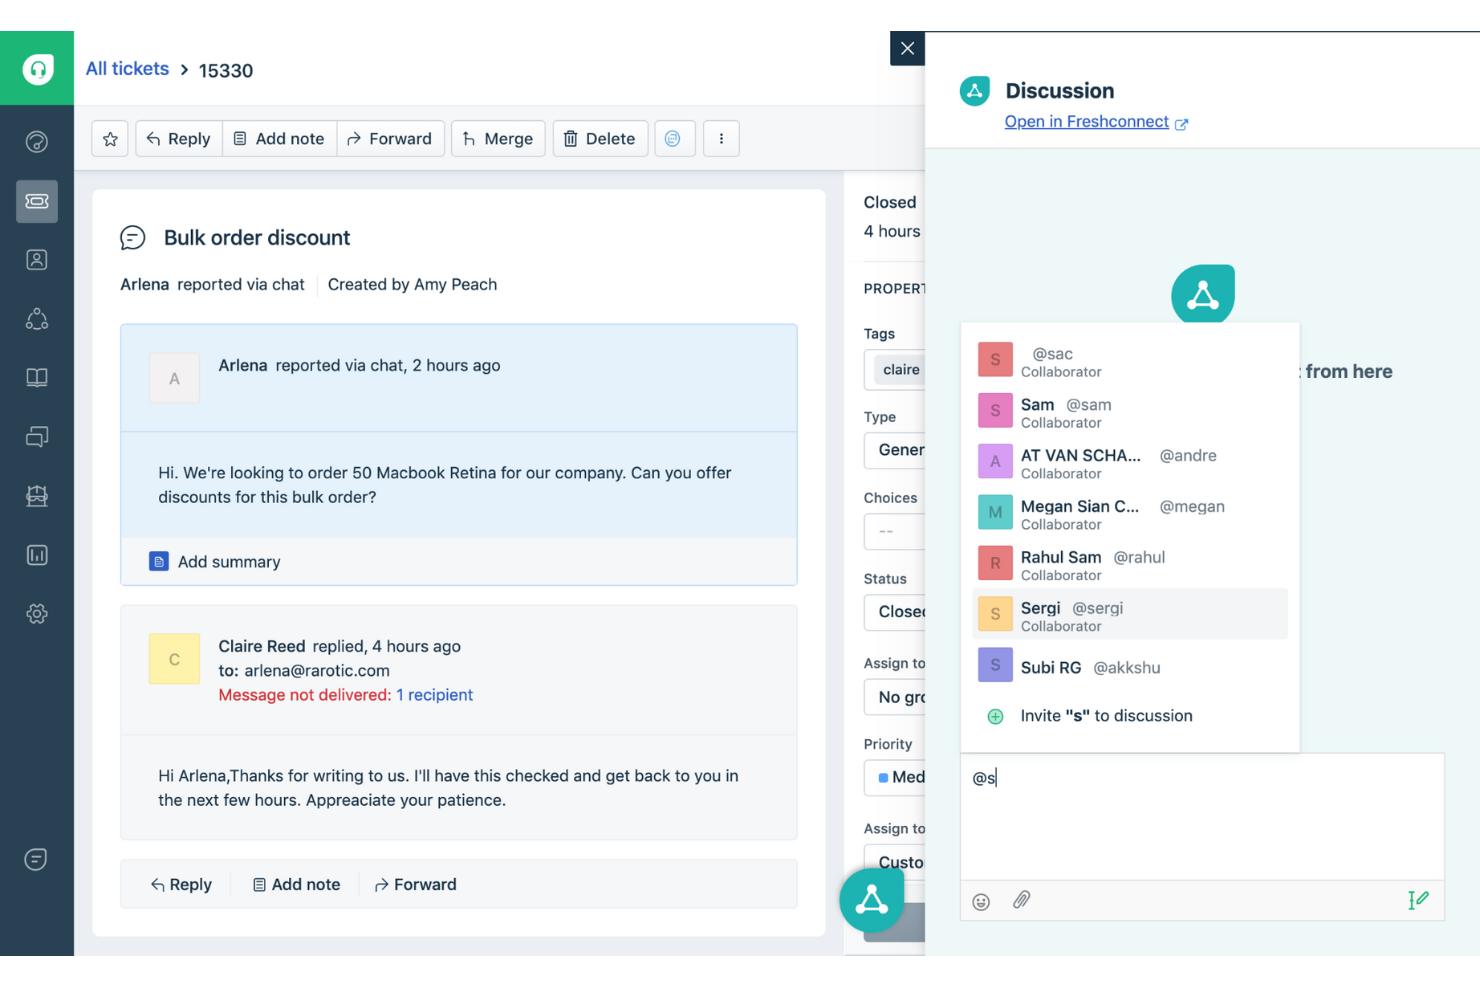Click the Freshconnect floating teal icon

(x=871, y=900)
